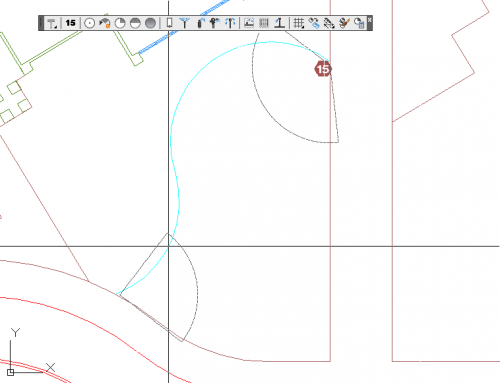This screenshot has width=500, height=383.
Task: Click the mobile phone device icon
Action: pos(169,23)
